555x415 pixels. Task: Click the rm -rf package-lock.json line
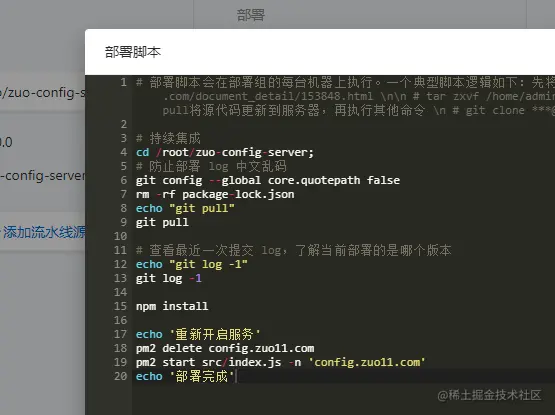click(215, 194)
